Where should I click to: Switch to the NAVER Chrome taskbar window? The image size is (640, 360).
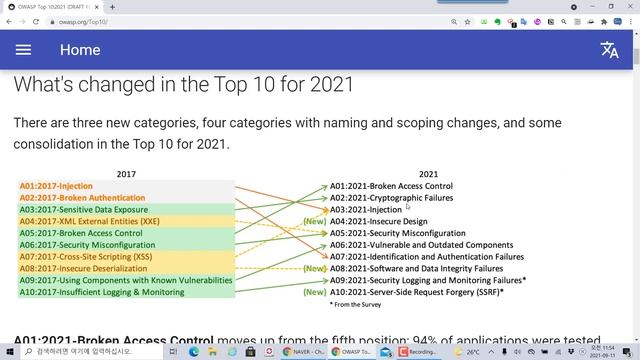click(x=304, y=351)
